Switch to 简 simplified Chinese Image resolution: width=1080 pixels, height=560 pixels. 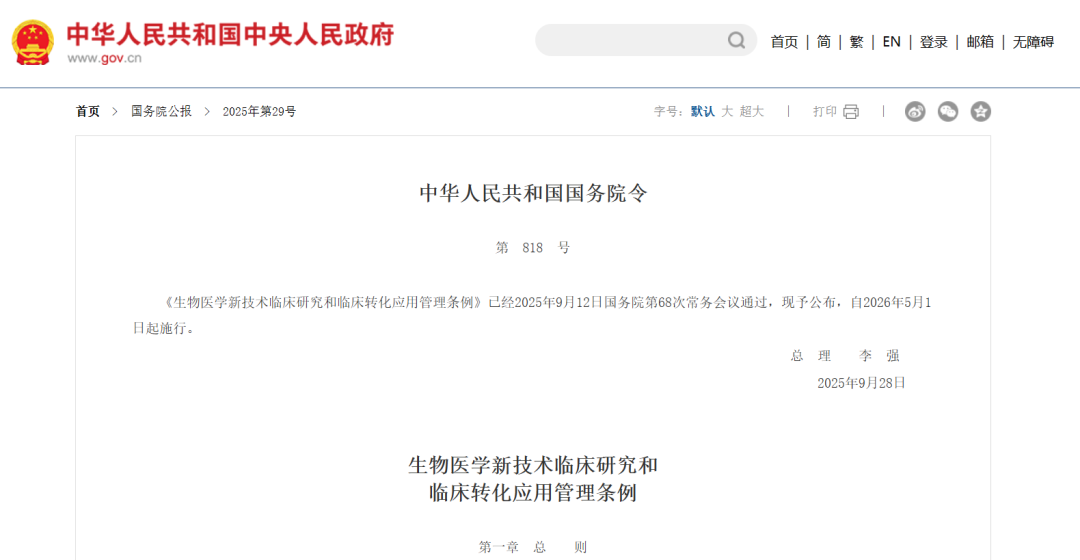click(x=824, y=42)
